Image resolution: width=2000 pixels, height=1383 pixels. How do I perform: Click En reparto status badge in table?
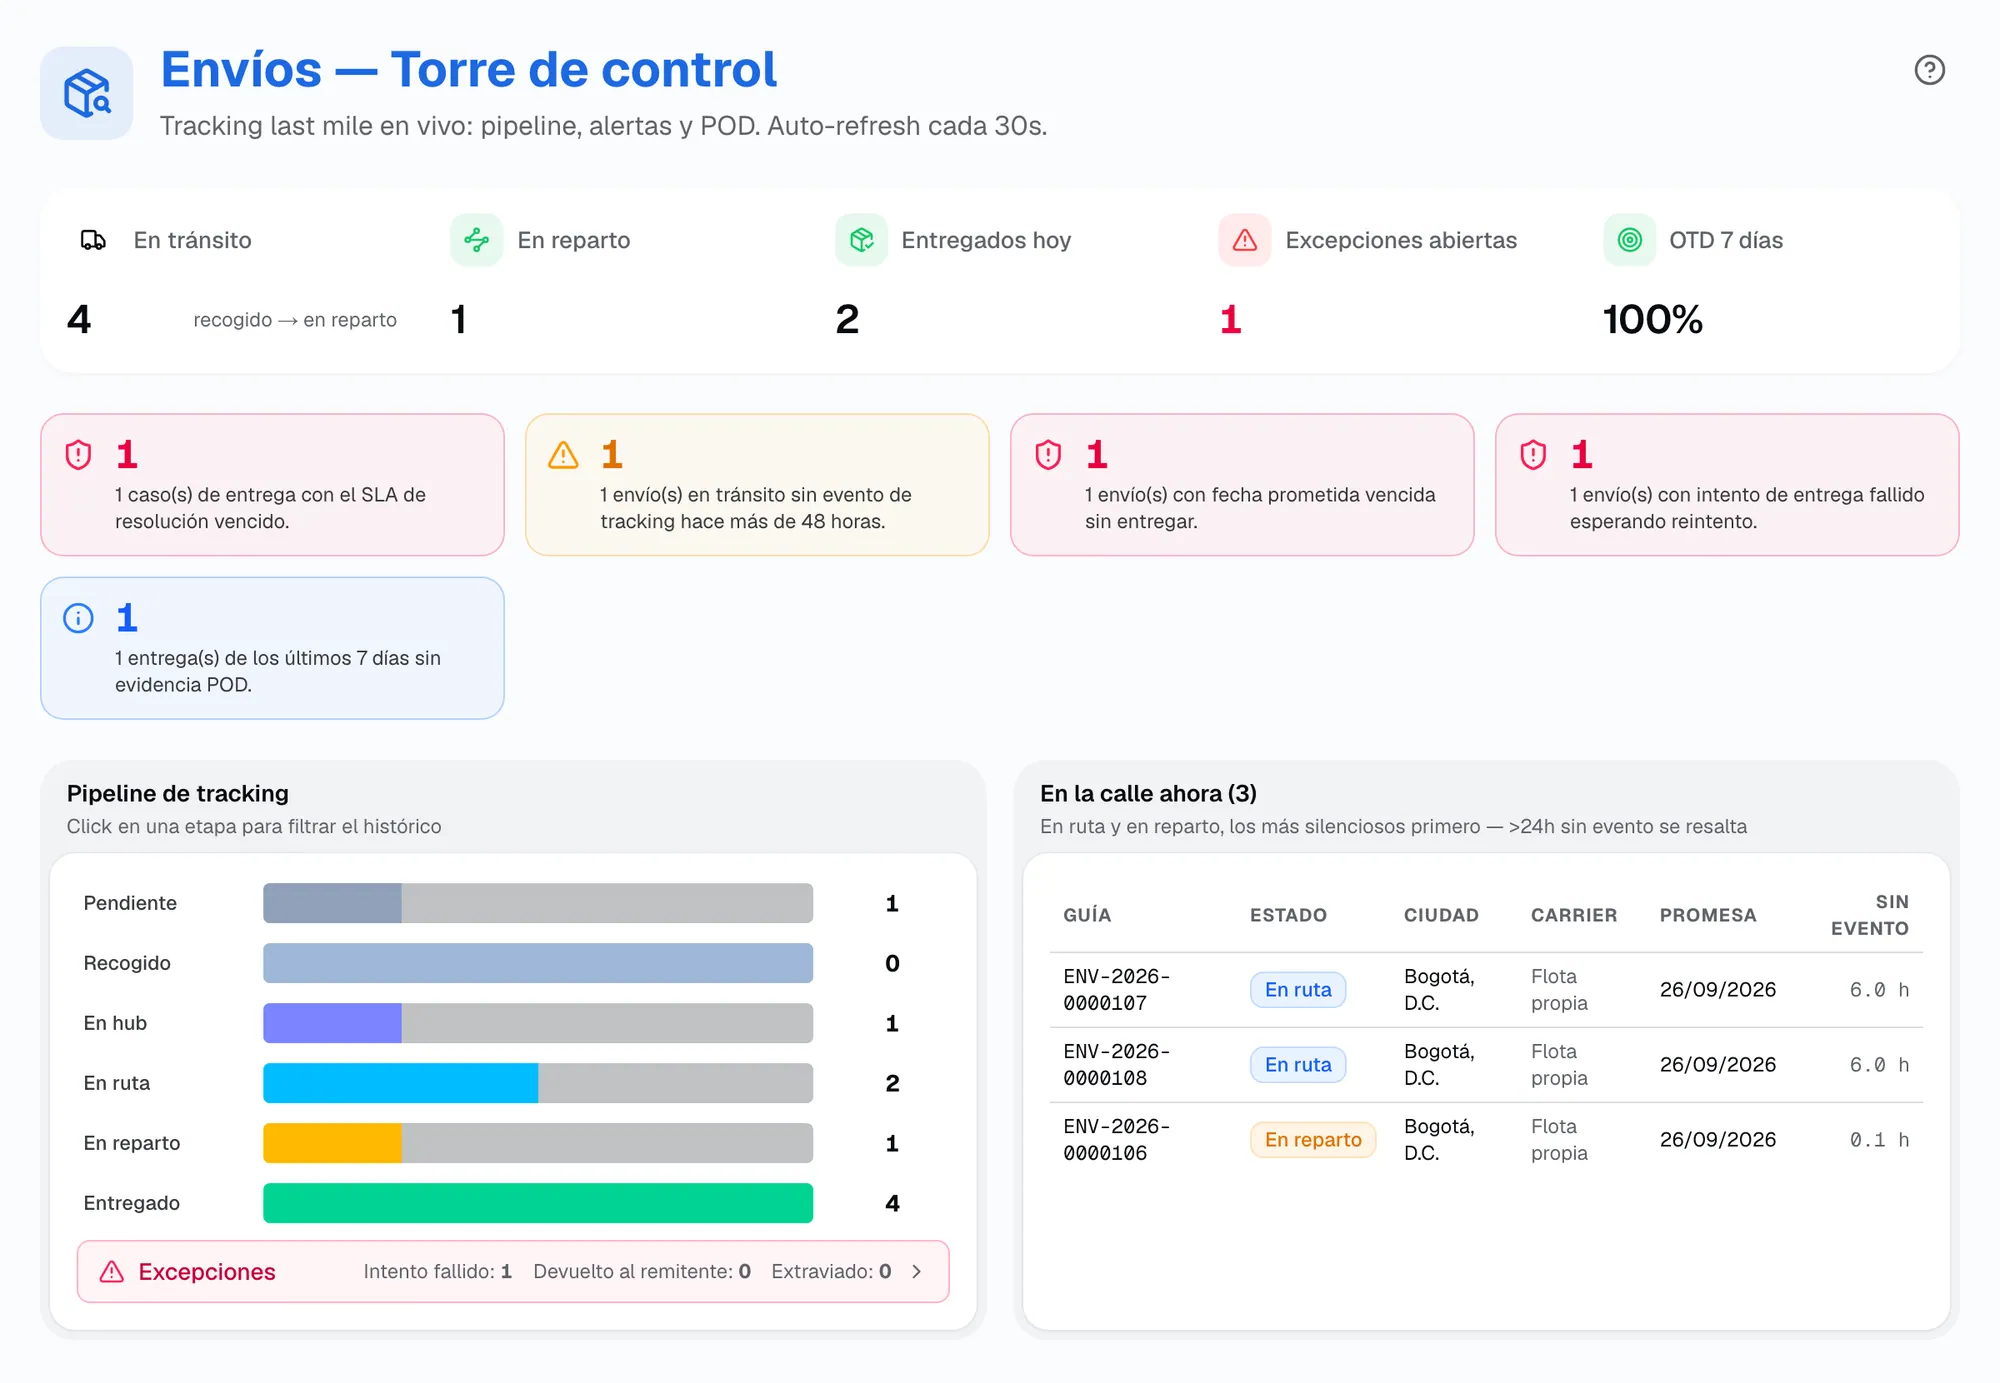(1313, 1140)
